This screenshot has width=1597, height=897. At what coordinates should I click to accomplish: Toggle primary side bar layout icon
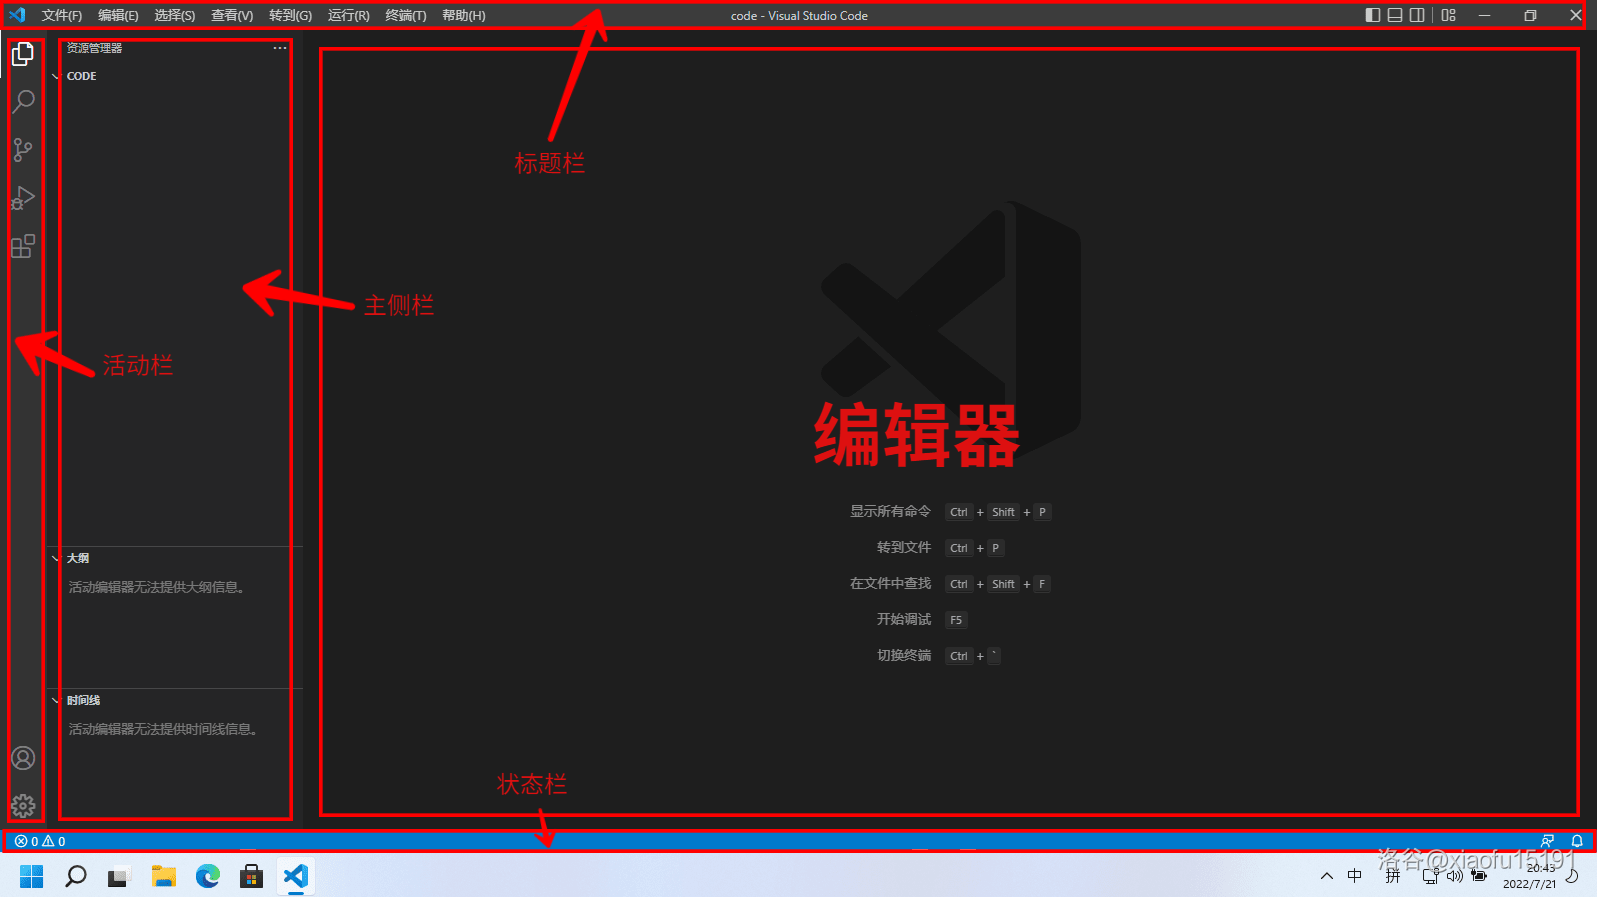pos(1373,15)
